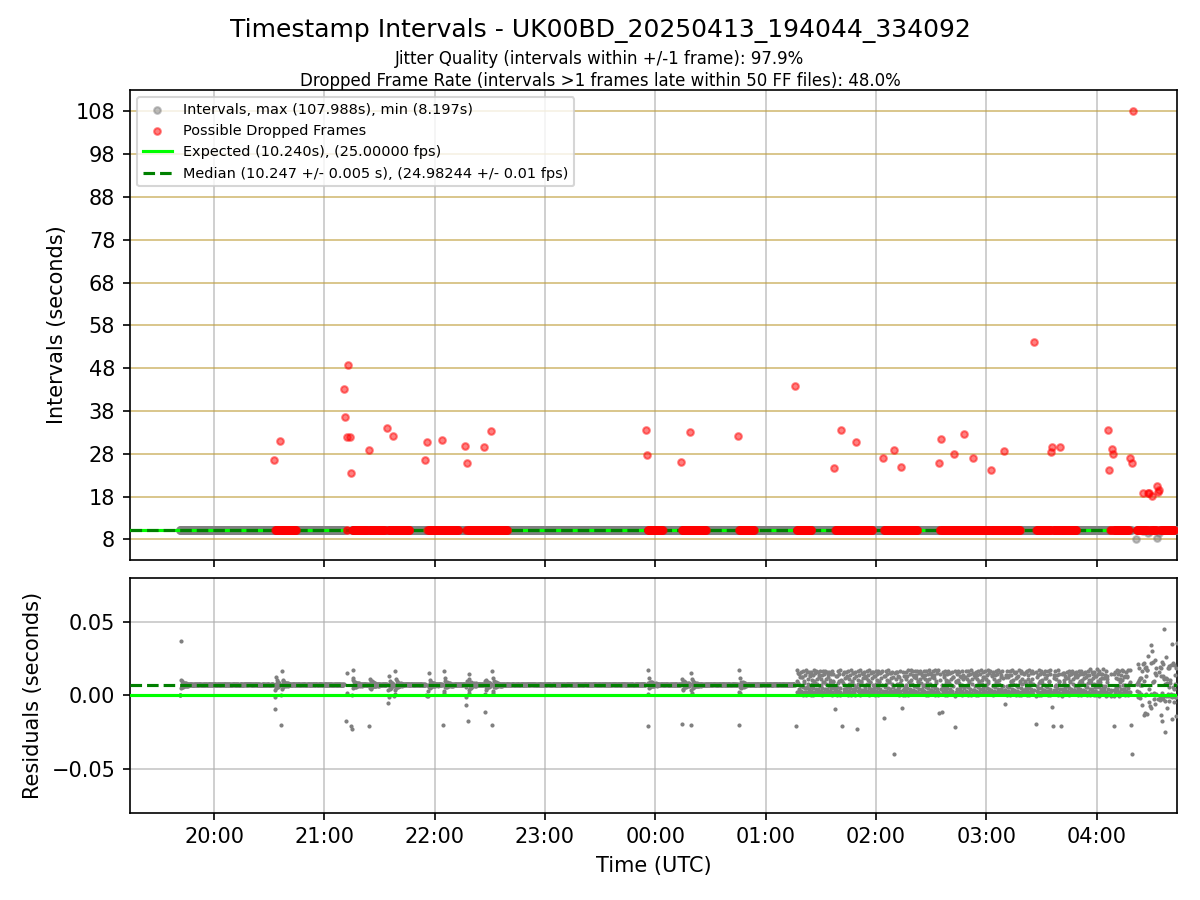Click the 'Intervals (seconds)' y-axis label
Screen dimensions: 1200x900
(x=56, y=325)
